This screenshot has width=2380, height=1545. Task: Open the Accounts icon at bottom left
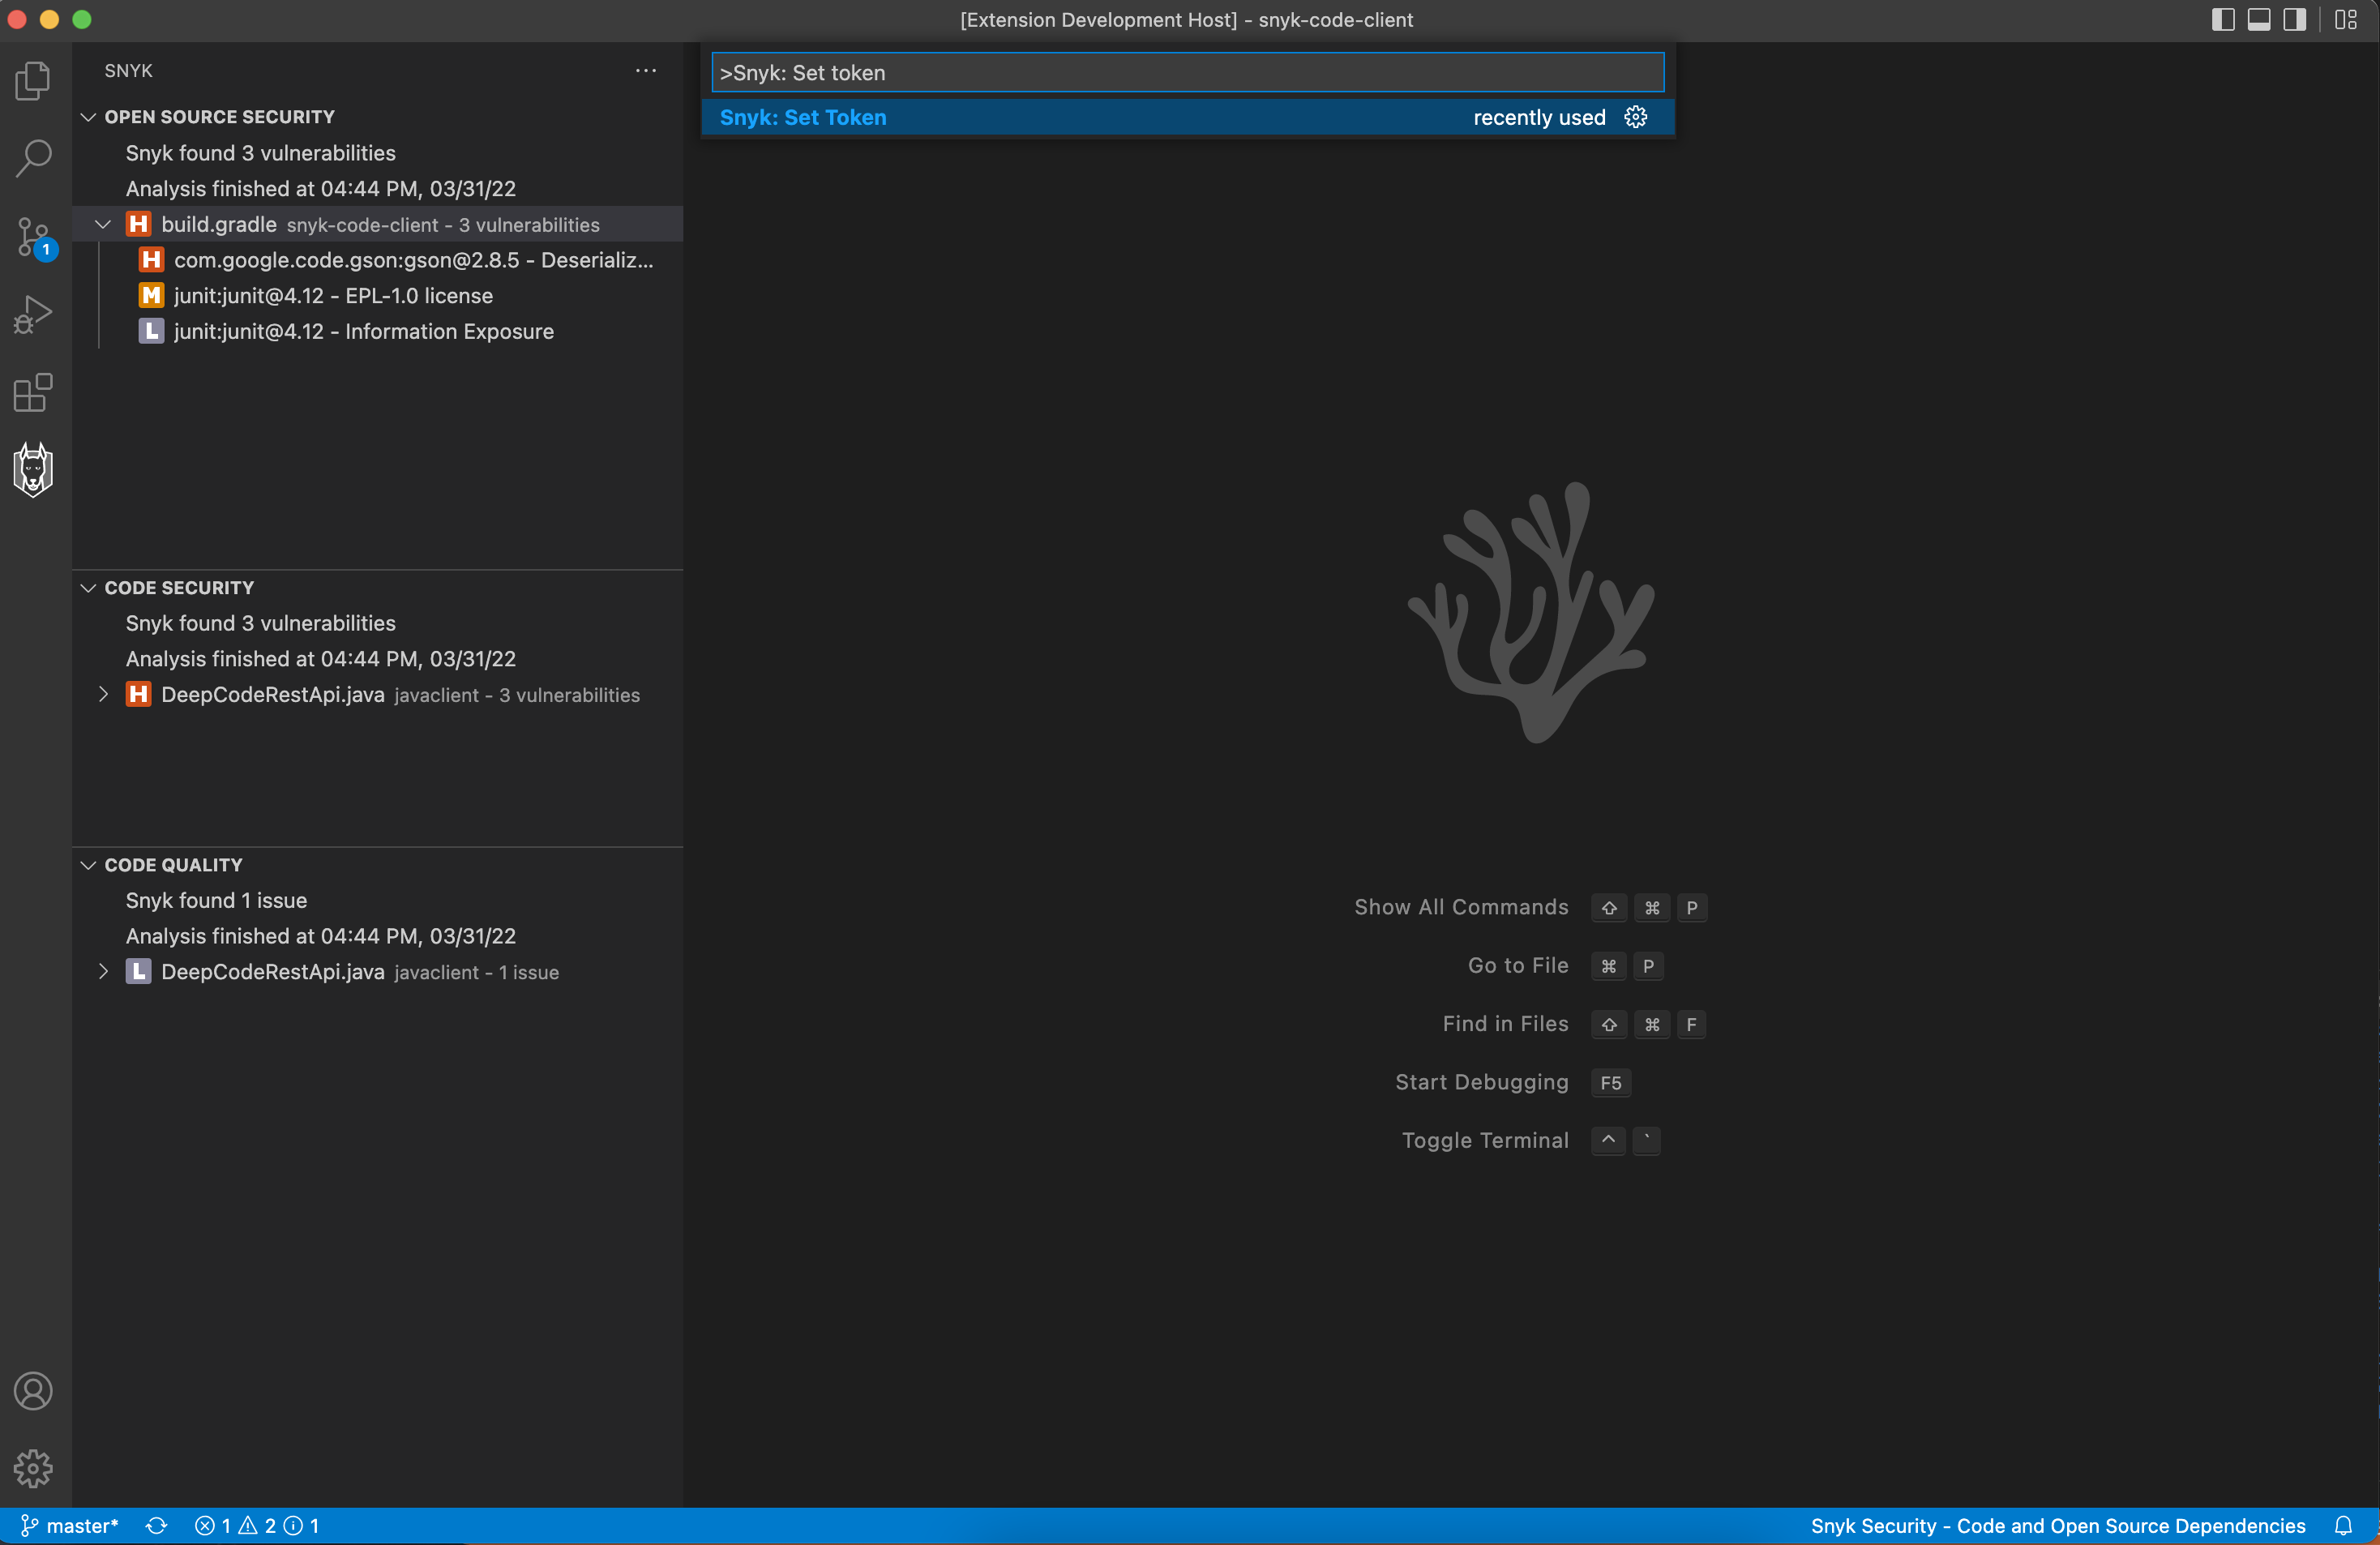click(33, 1391)
